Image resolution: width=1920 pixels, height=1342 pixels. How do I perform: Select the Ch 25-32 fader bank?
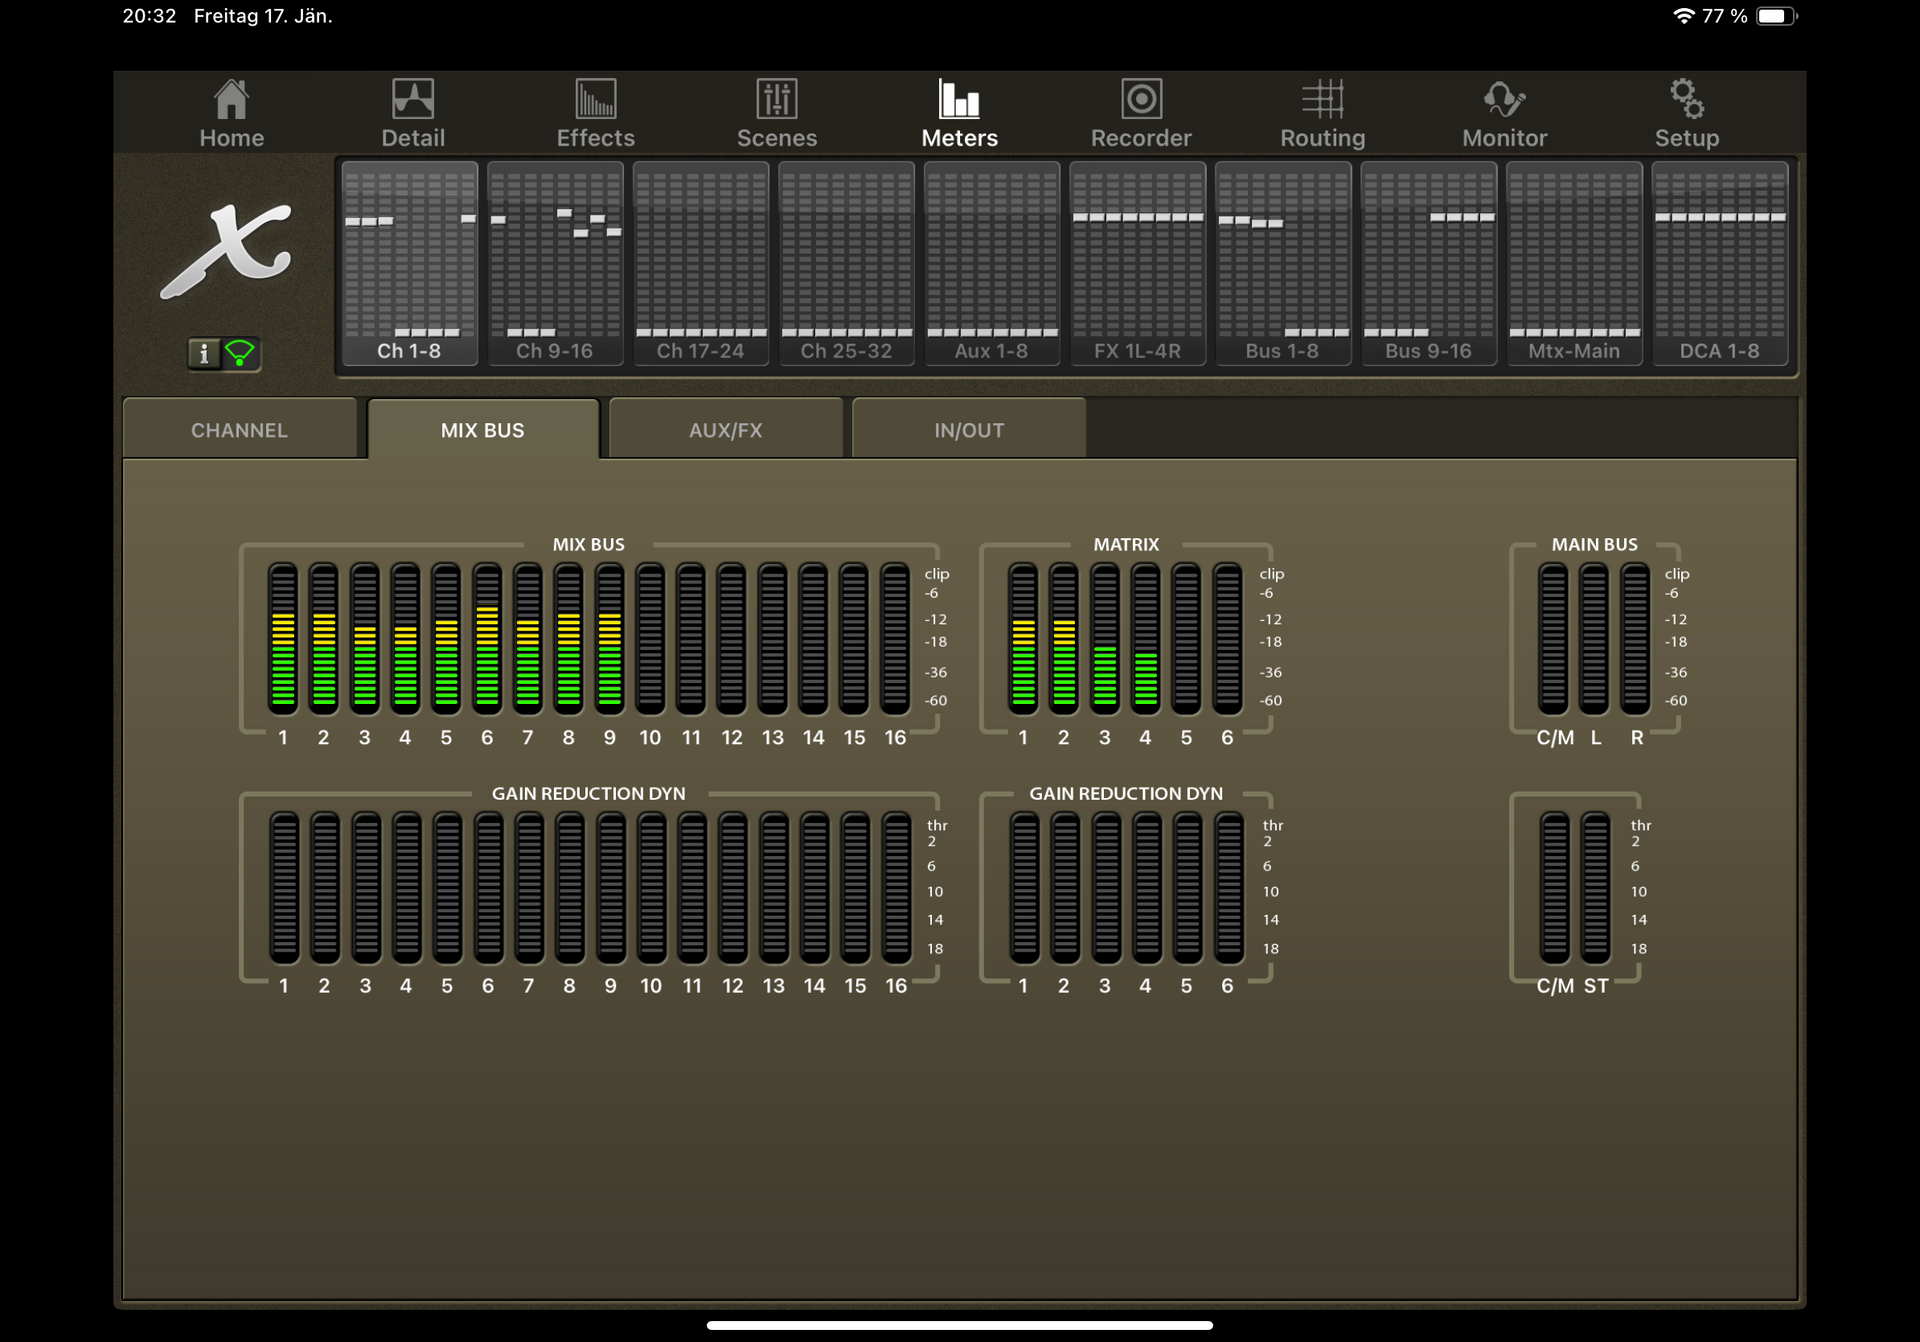click(x=846, y=264)
